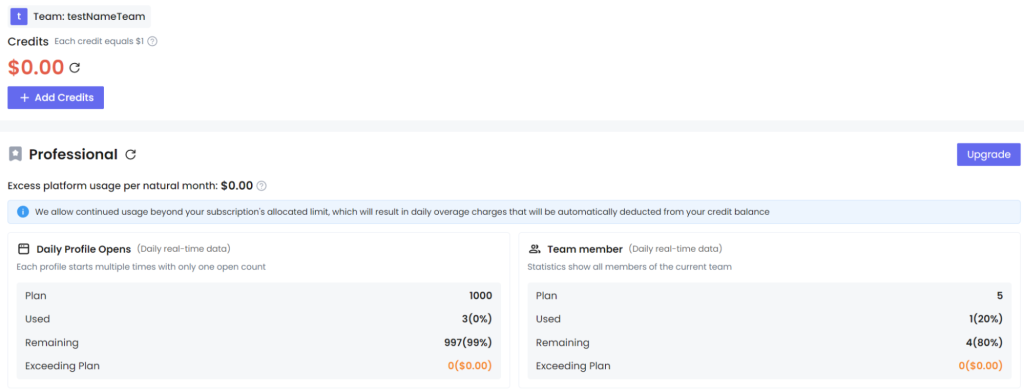Click the blue info icon in the notice
1024x392 pixels.
click(x=23, y=212)
